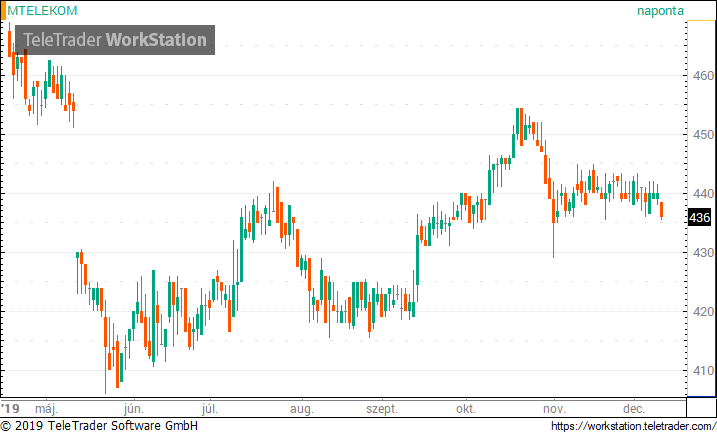Click the orange marker beside MTELEKOM
Image resolution: width=717 pixels, height=435 pixels.
pyautogui.click(x=3, y=11)
